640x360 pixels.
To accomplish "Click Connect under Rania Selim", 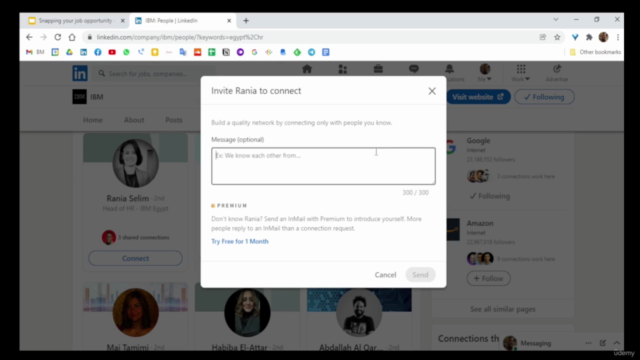I will (x=135, y=258).
